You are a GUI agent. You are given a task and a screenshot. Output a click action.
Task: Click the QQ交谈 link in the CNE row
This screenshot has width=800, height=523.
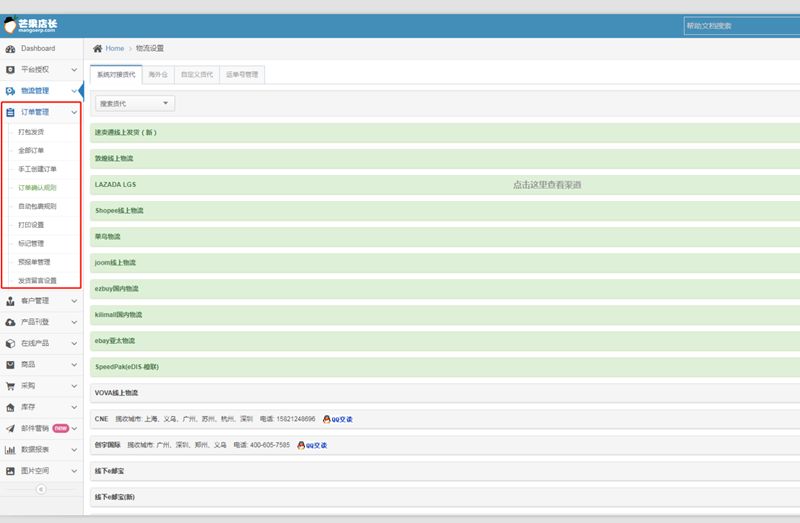342,419
